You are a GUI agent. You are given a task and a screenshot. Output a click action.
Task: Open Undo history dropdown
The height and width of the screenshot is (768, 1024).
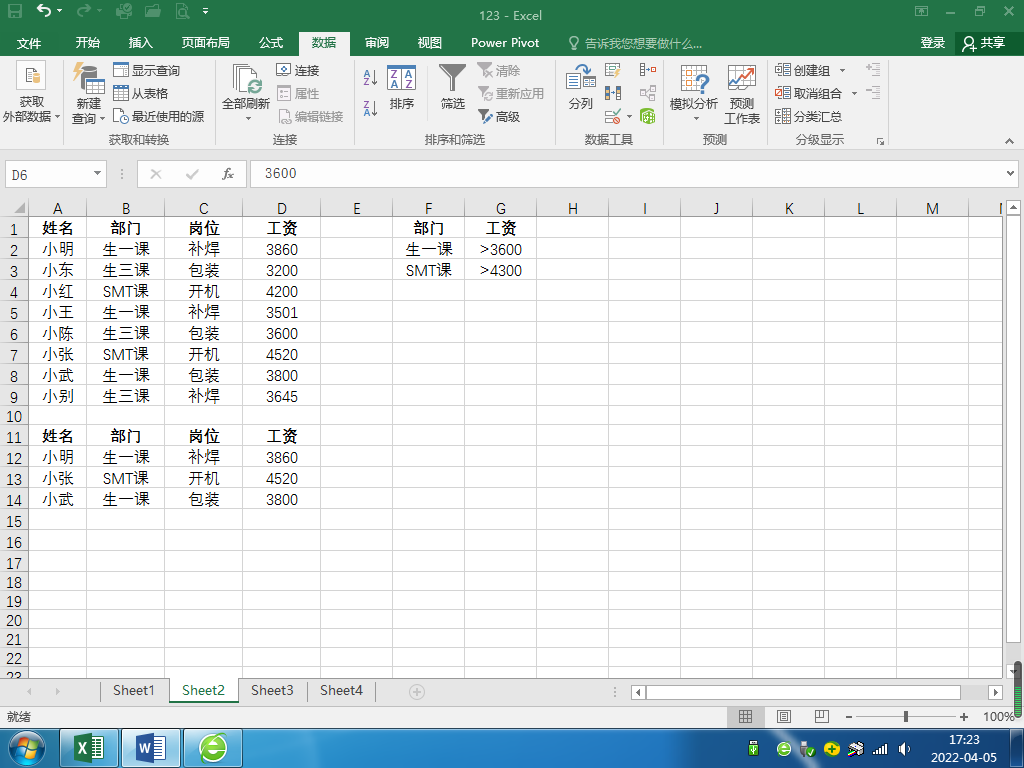[59, 11]
